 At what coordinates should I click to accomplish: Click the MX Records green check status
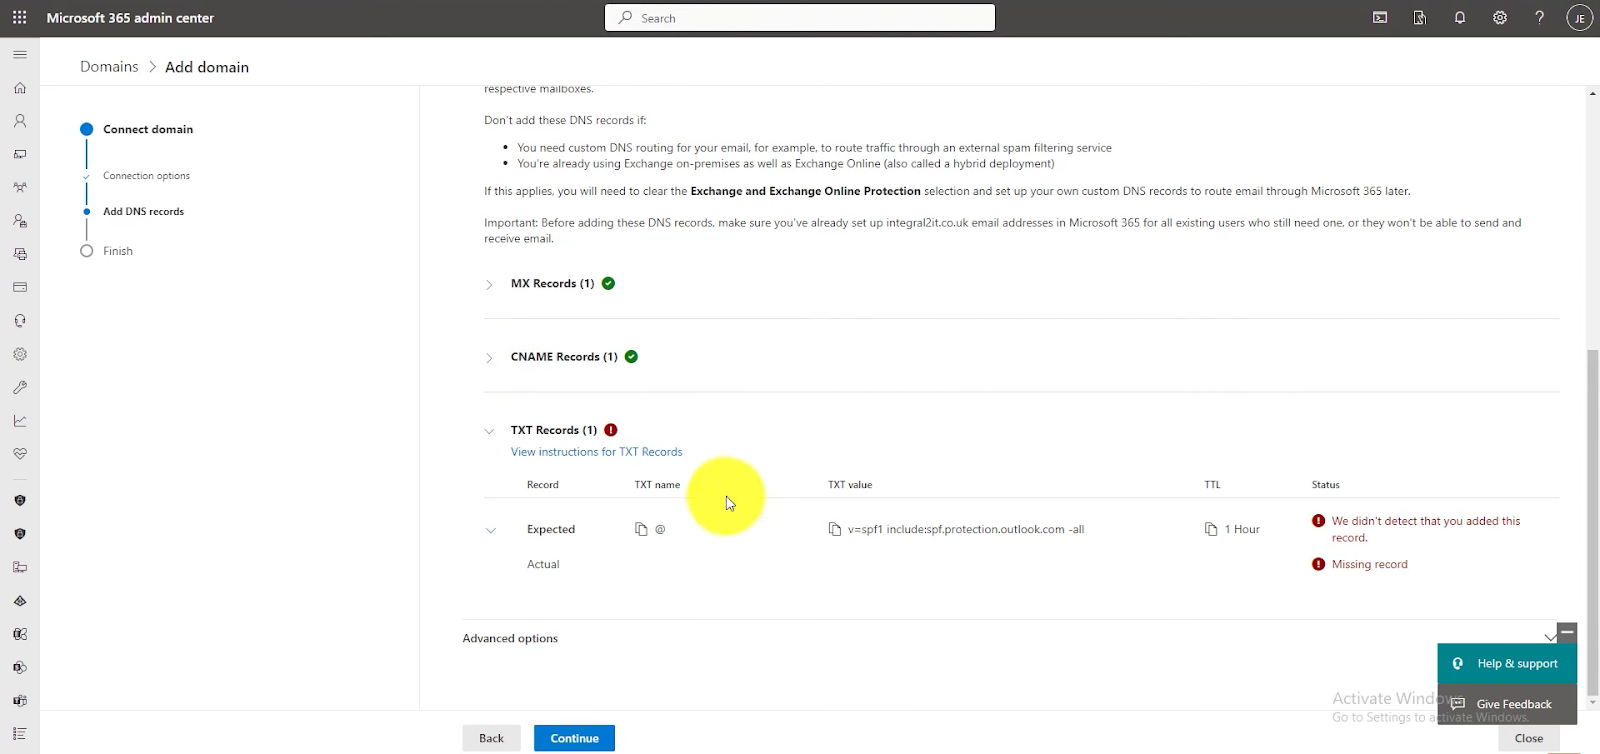click(608, 283)
